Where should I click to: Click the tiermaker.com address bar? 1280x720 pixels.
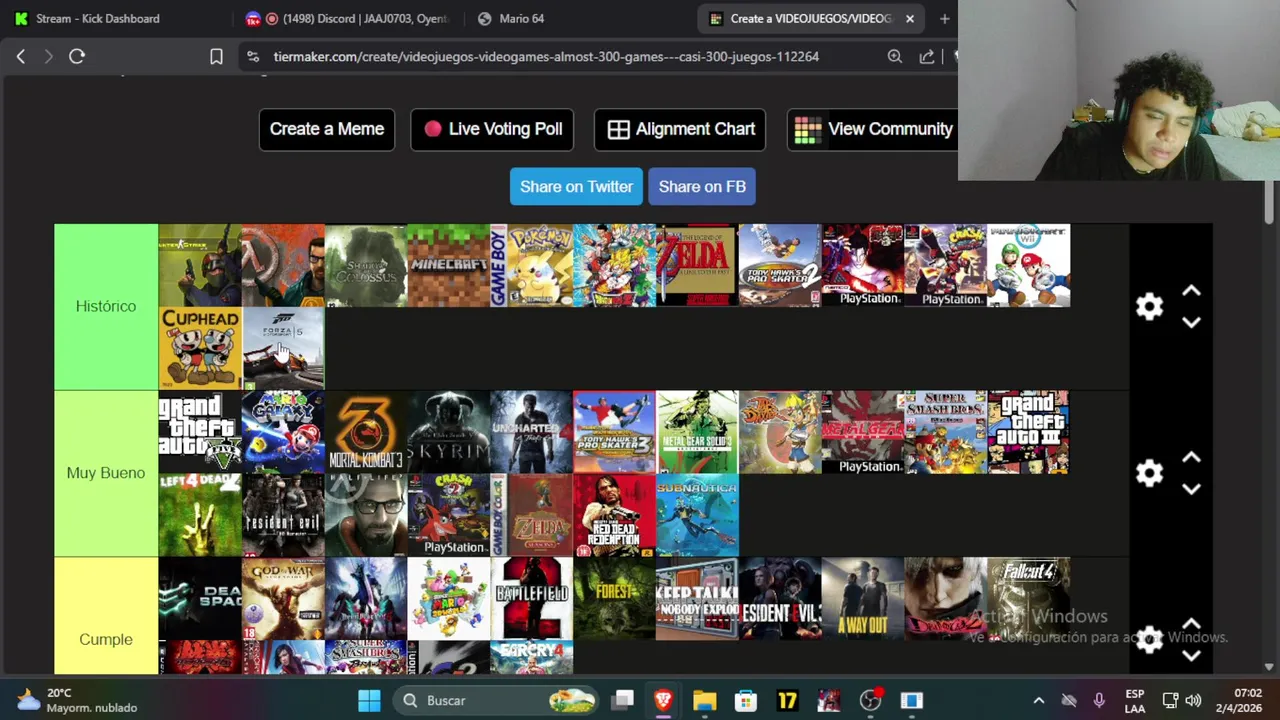546,57
